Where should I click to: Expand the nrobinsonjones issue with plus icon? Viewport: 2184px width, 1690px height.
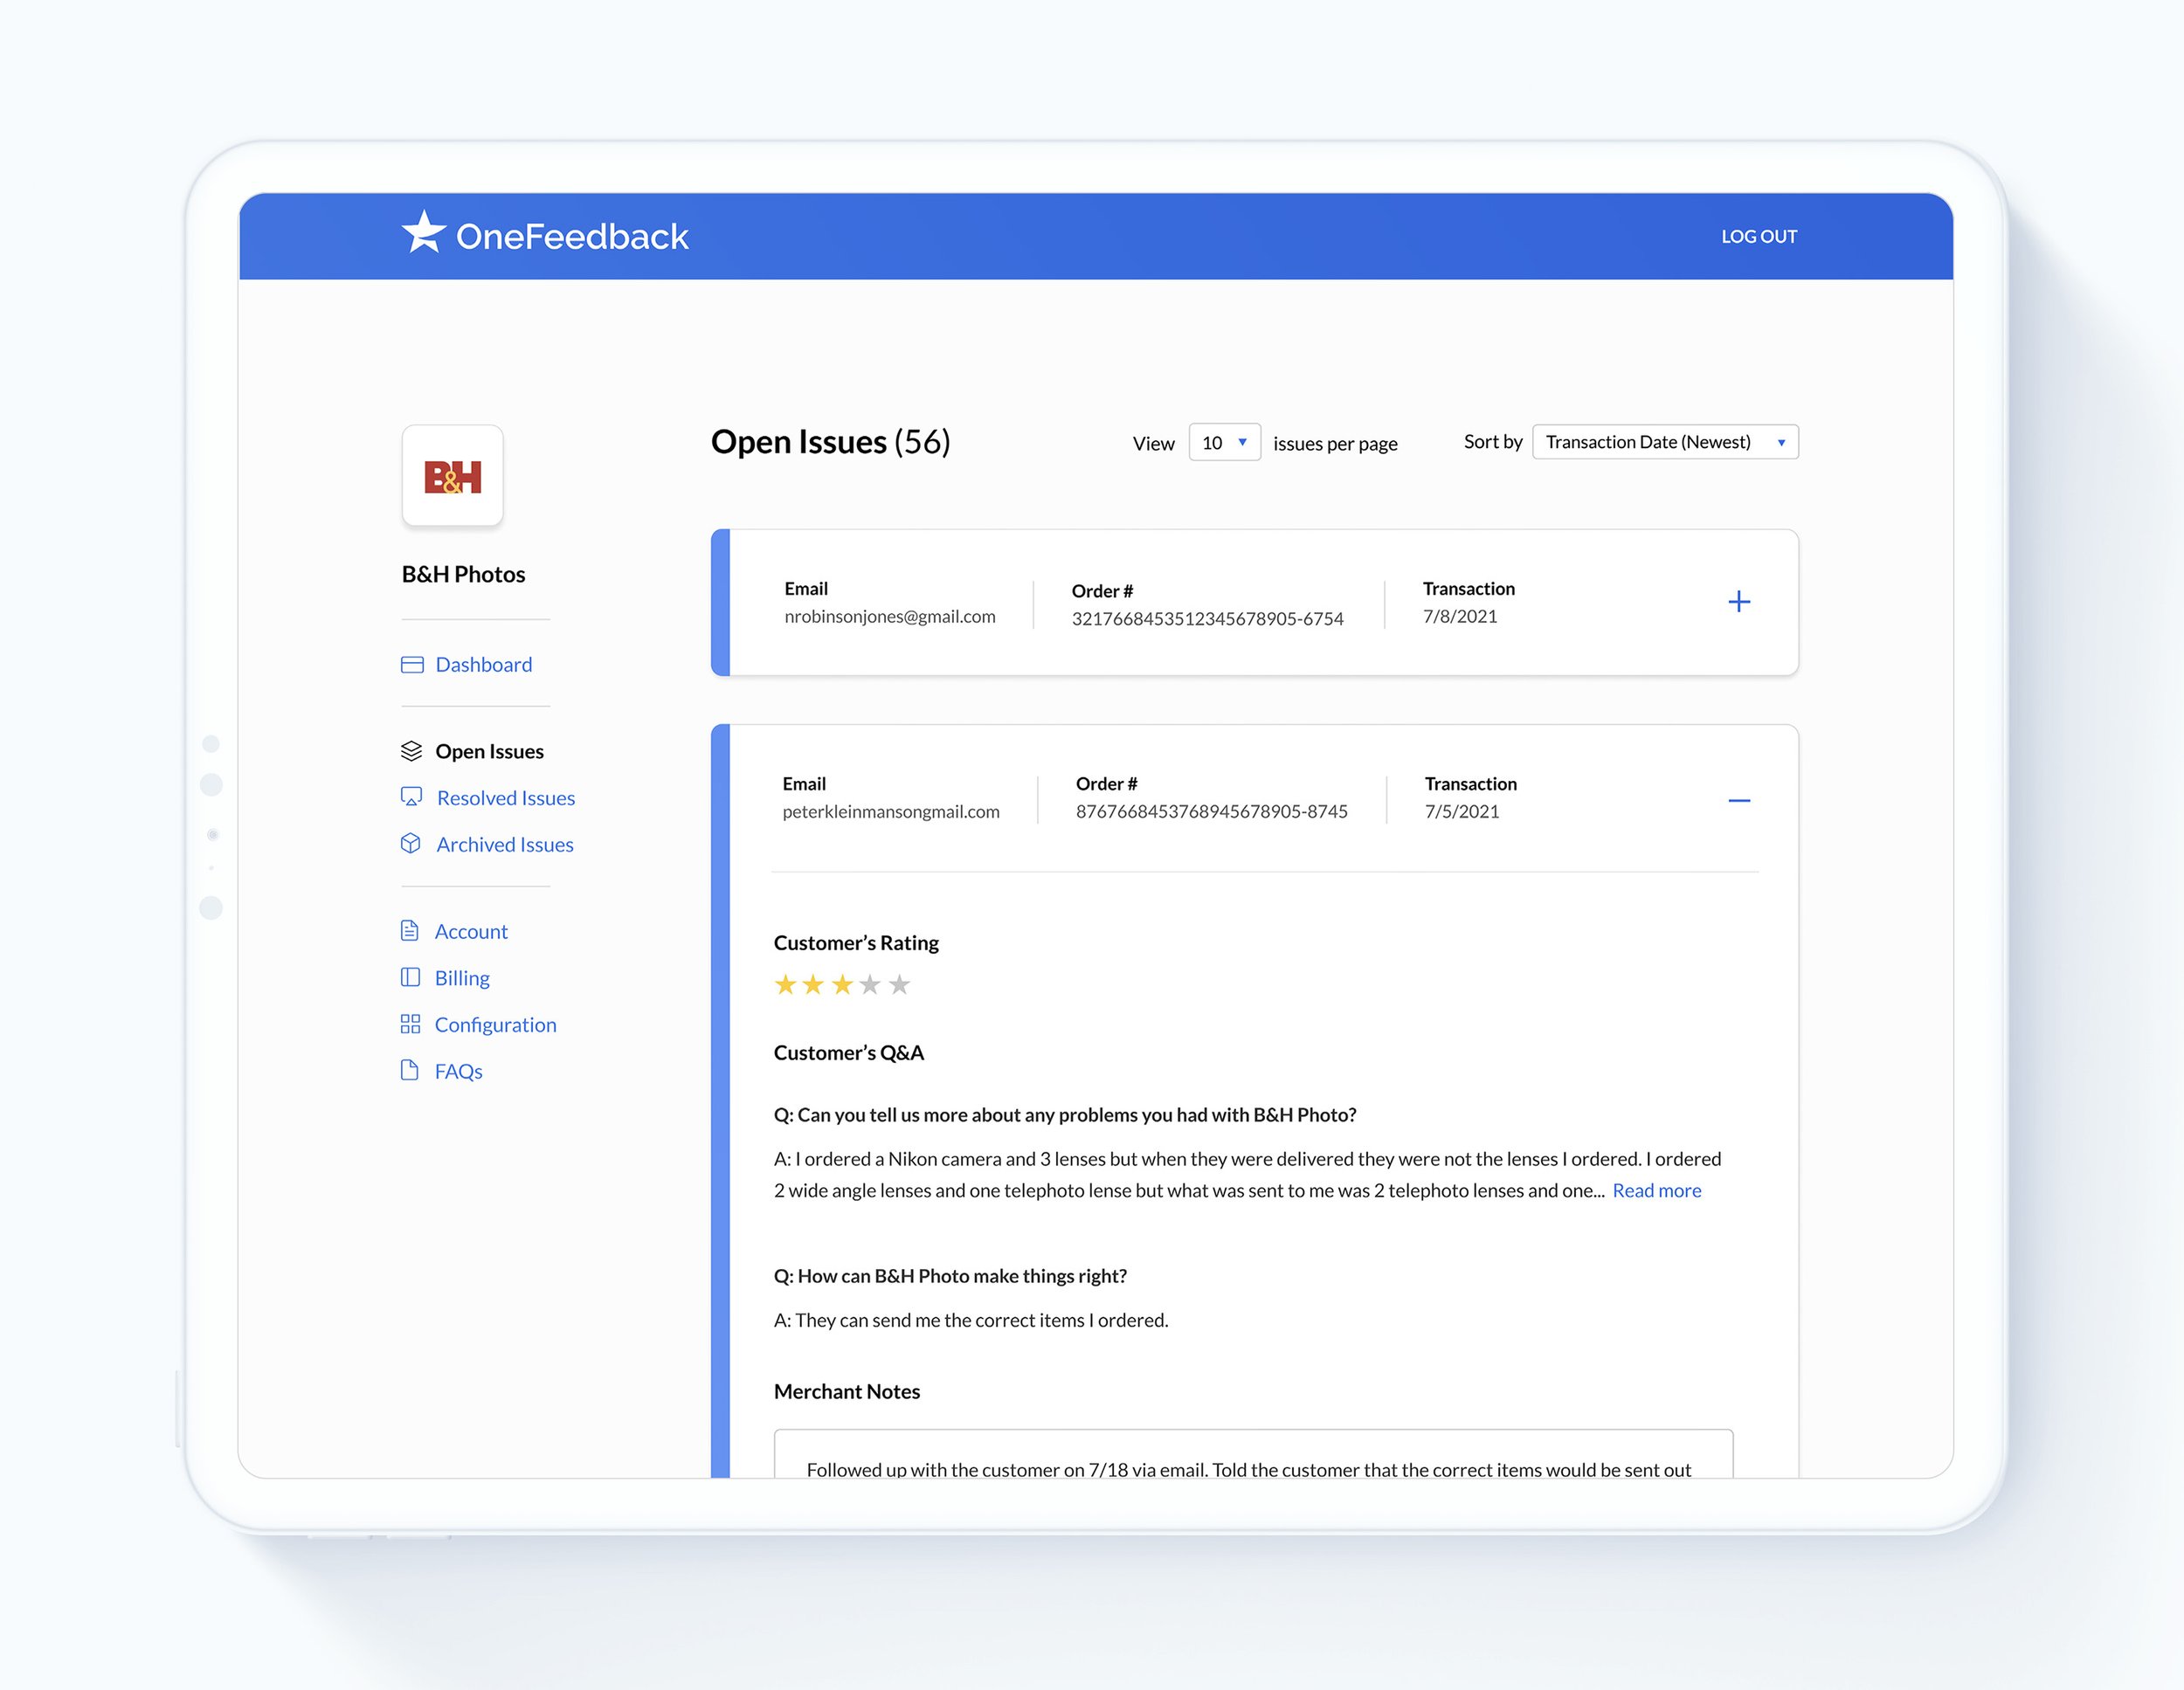pos(1739,602)
